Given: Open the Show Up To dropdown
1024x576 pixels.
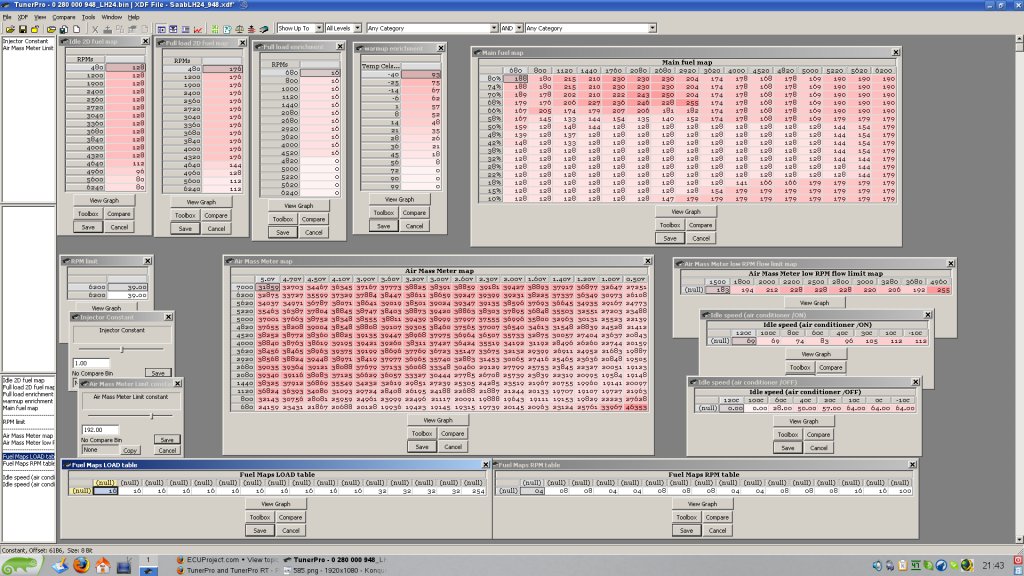Looking at the screenshot, I should [300, 28].
